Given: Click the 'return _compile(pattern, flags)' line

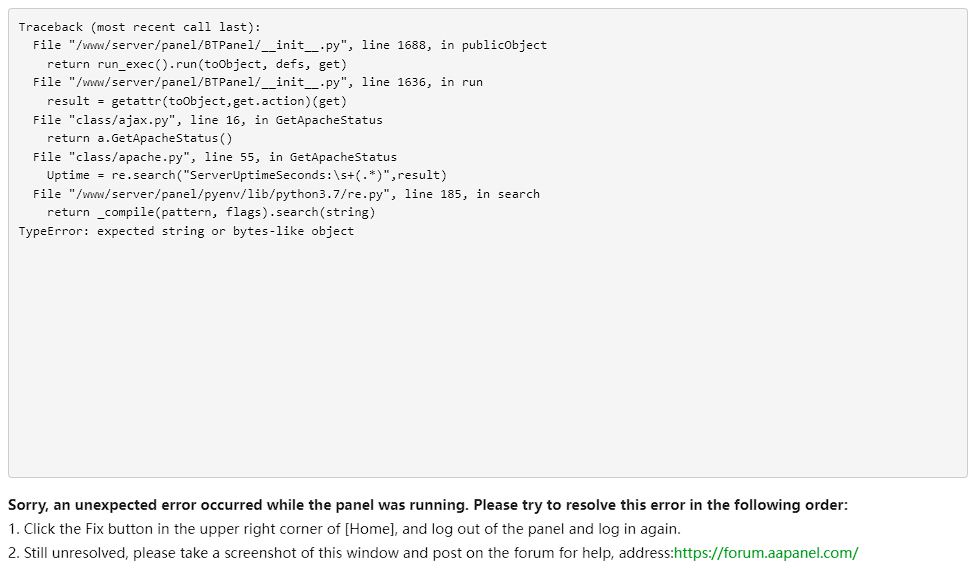Looking at the screenshot, I should (x=210, y=212).
